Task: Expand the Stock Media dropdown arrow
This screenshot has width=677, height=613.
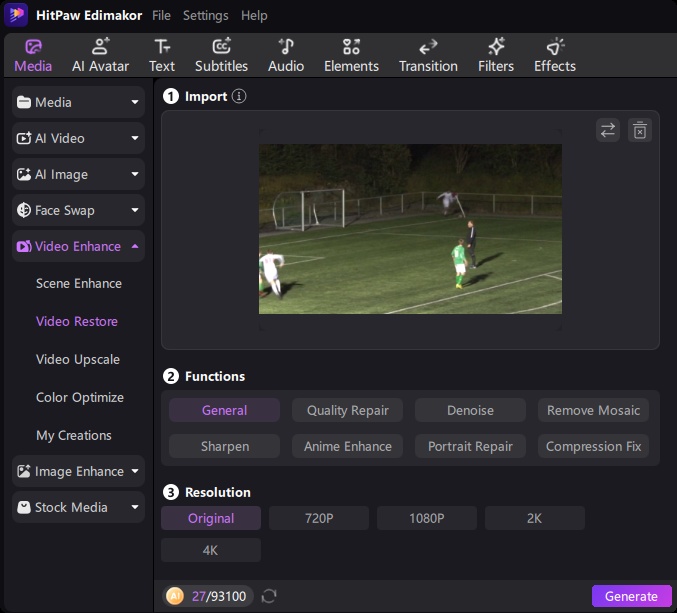Action: [135, 507]
